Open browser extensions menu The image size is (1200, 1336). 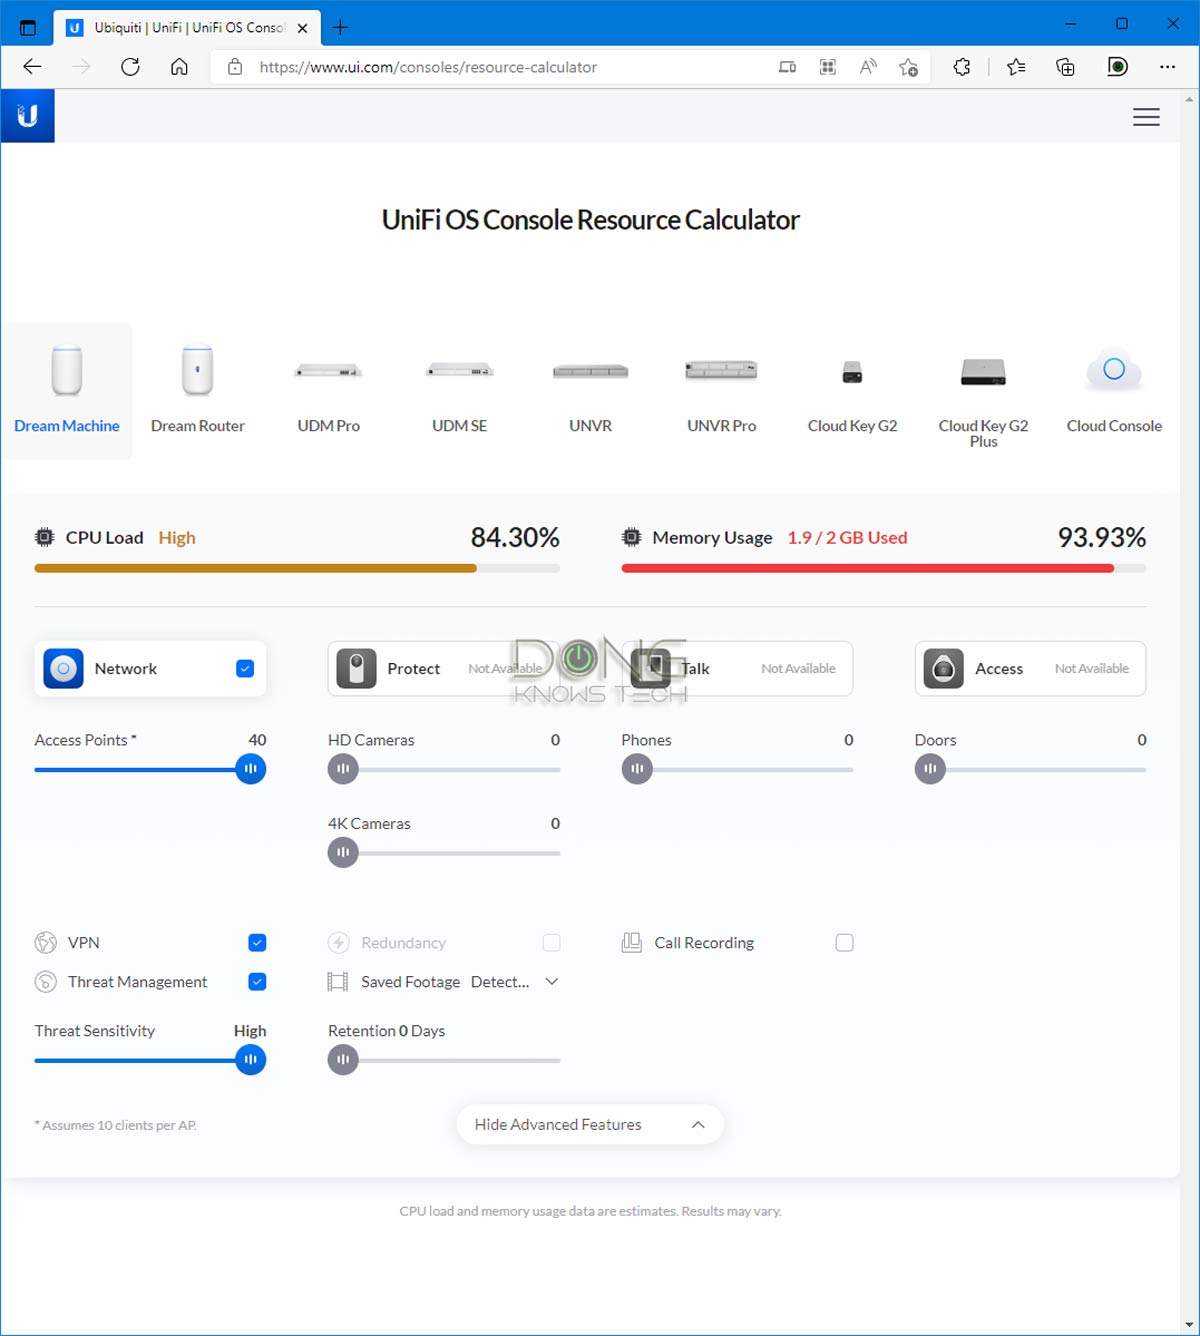(962, 67)
